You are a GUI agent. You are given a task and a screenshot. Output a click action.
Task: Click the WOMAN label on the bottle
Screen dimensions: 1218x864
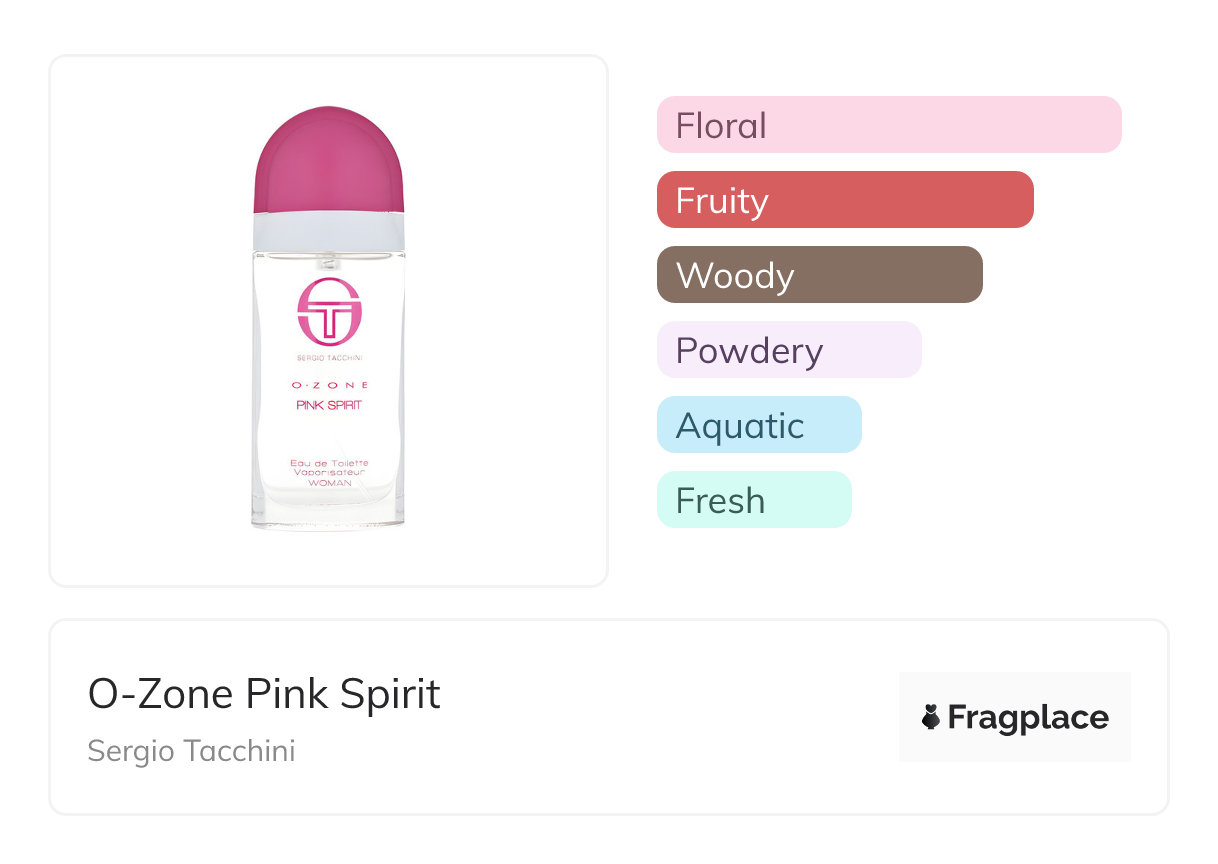329,483
